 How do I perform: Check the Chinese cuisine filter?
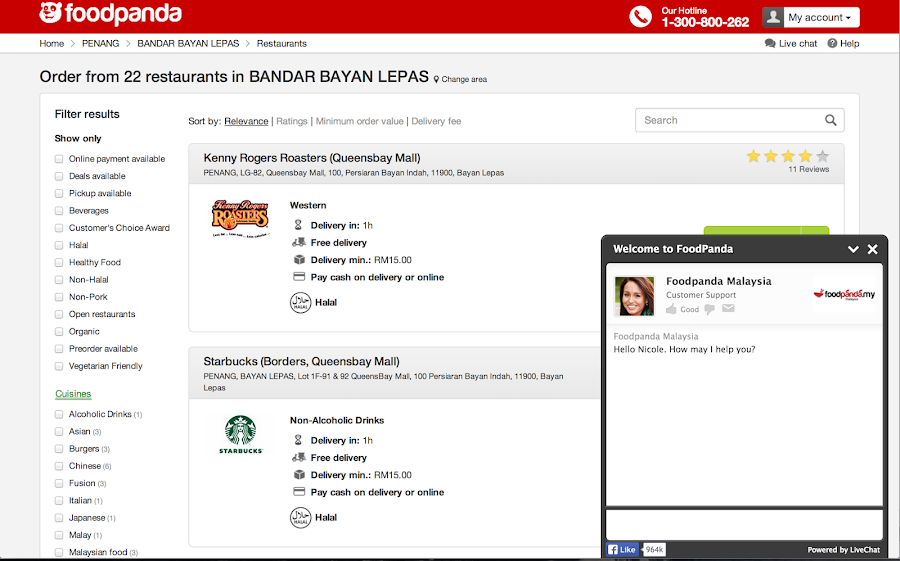[59, 466]
